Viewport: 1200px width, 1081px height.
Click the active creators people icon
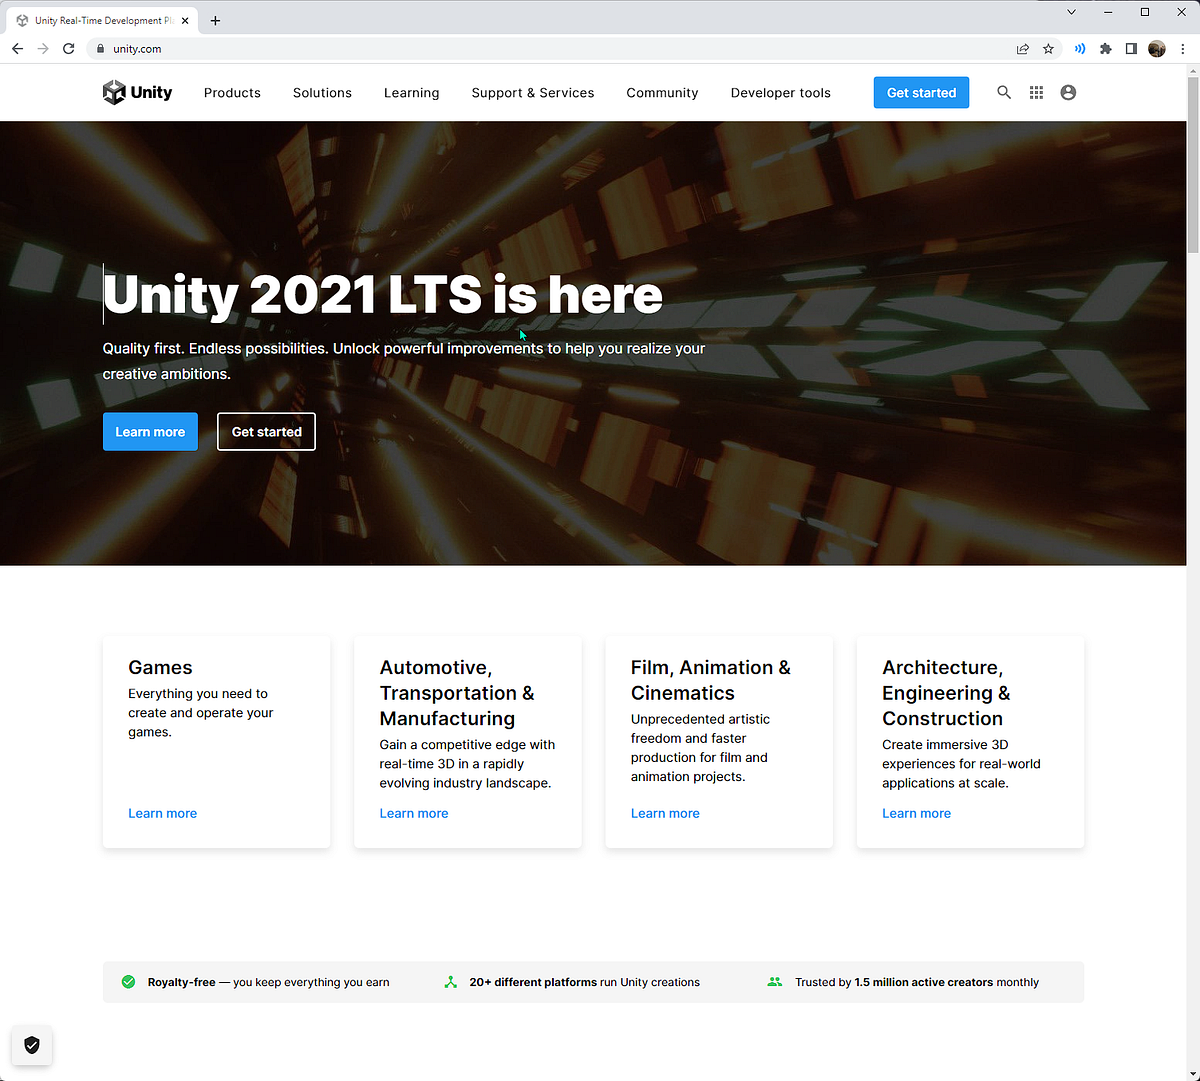pos(774,982)
